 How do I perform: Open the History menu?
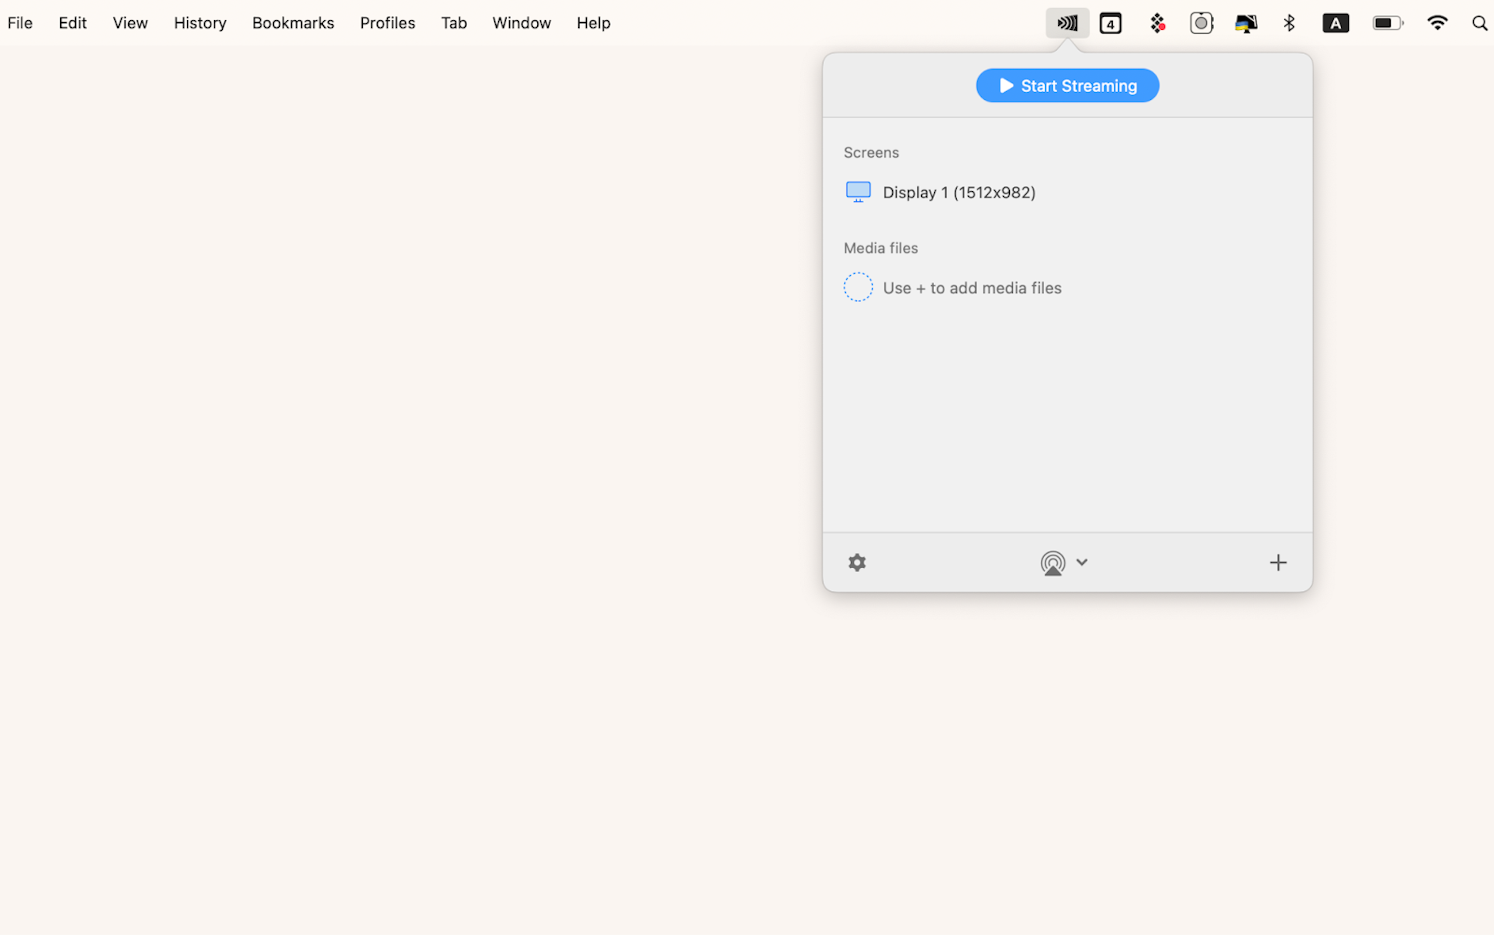pyautogui.click(x=200, y=23)
